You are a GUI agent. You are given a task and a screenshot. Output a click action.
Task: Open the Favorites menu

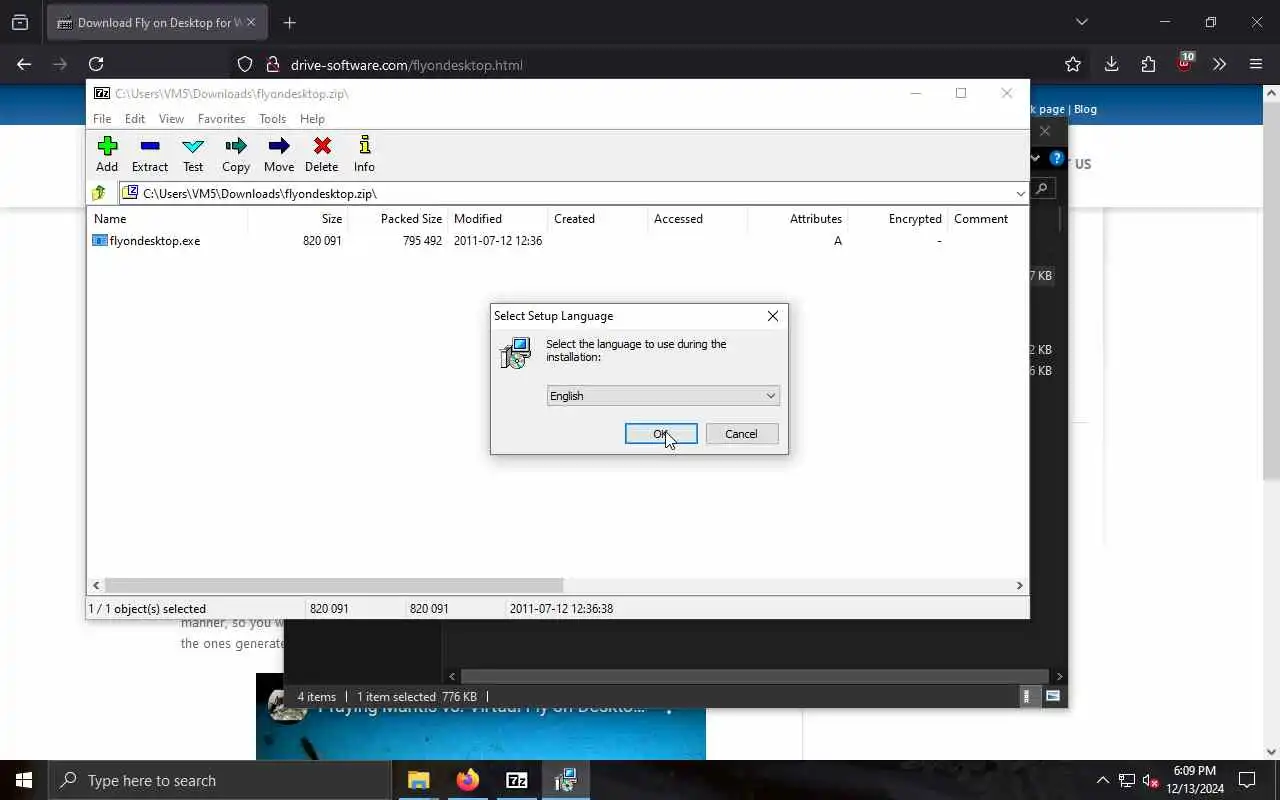pyautogui.click(x=221, y=118)
